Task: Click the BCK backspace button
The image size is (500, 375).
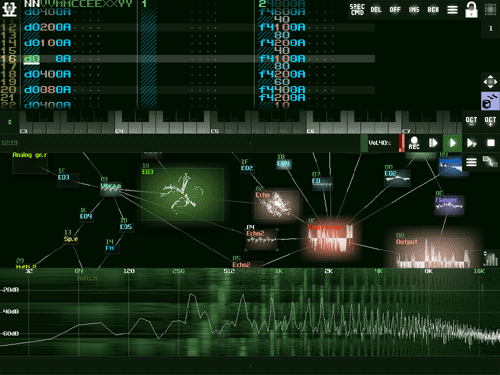Action: [433, 10]
